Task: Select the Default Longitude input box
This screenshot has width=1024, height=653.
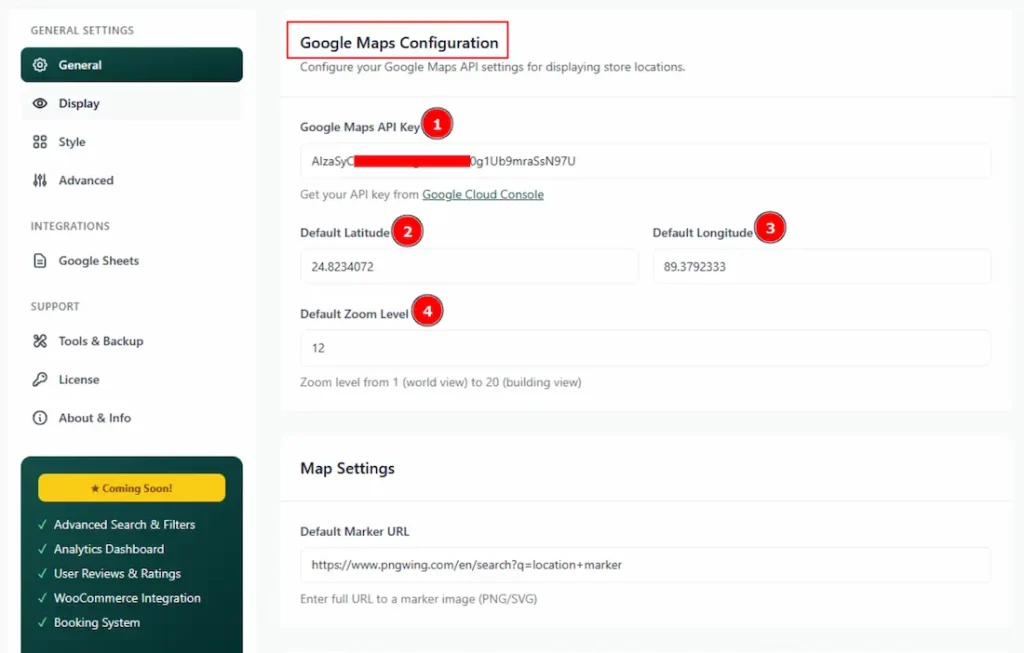Action: point(821,267)
